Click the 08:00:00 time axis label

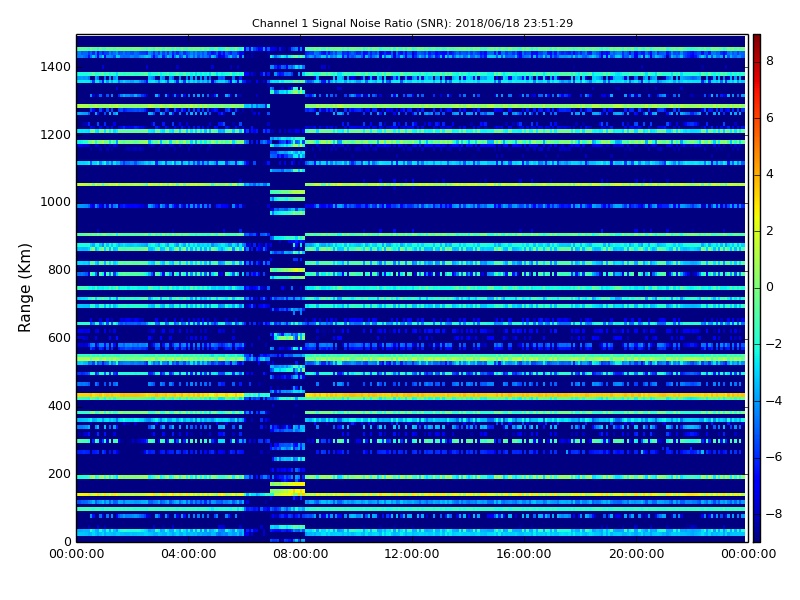(x=301, y=554)
